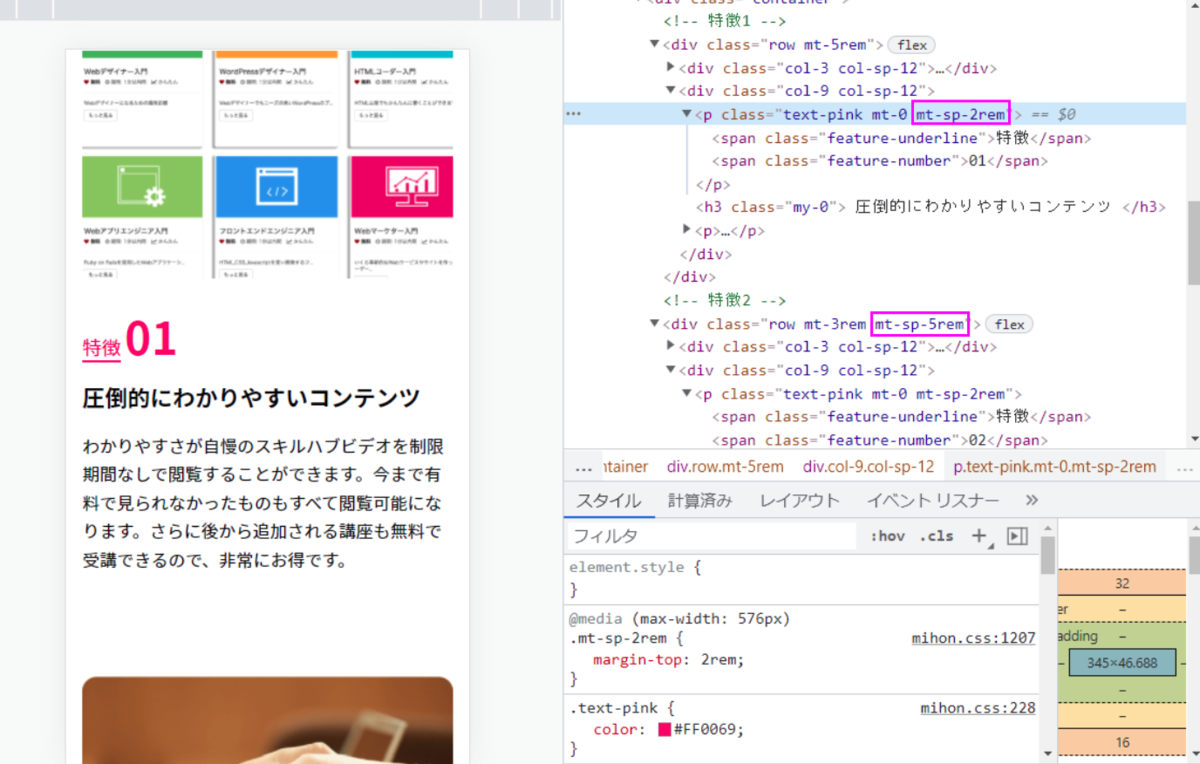Collapse col-9 col-sp-12 div in 特徴1 block
This screenshot has height=764, width=1200.
coord(671,91)
